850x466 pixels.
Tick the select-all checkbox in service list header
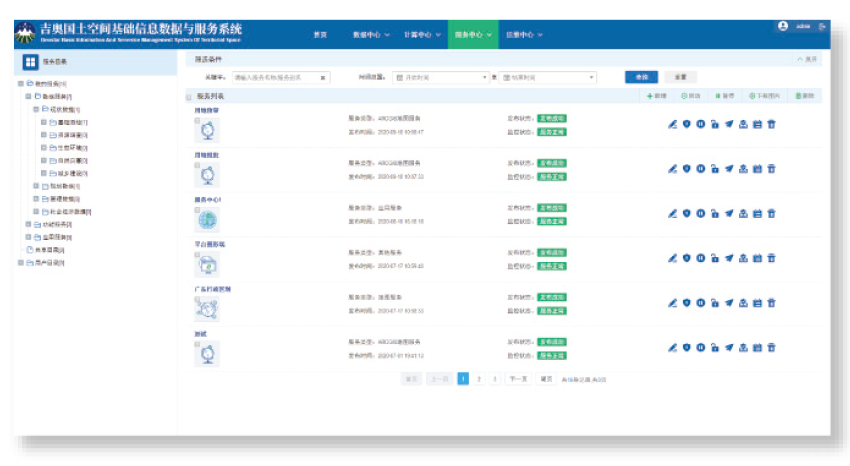click(x=188, y=96)
